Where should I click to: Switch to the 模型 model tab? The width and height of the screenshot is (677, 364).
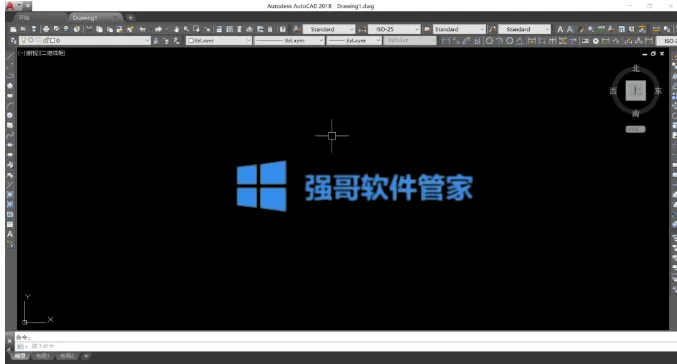(20, 356)
